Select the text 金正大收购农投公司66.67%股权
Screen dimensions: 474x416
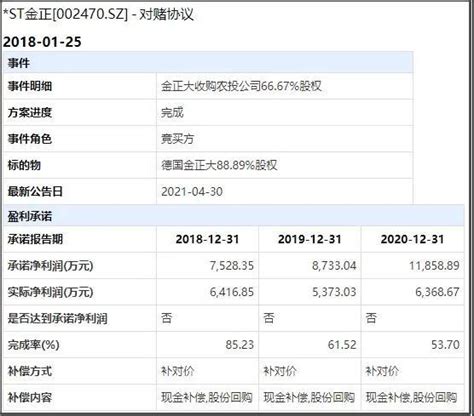(241, 86)
